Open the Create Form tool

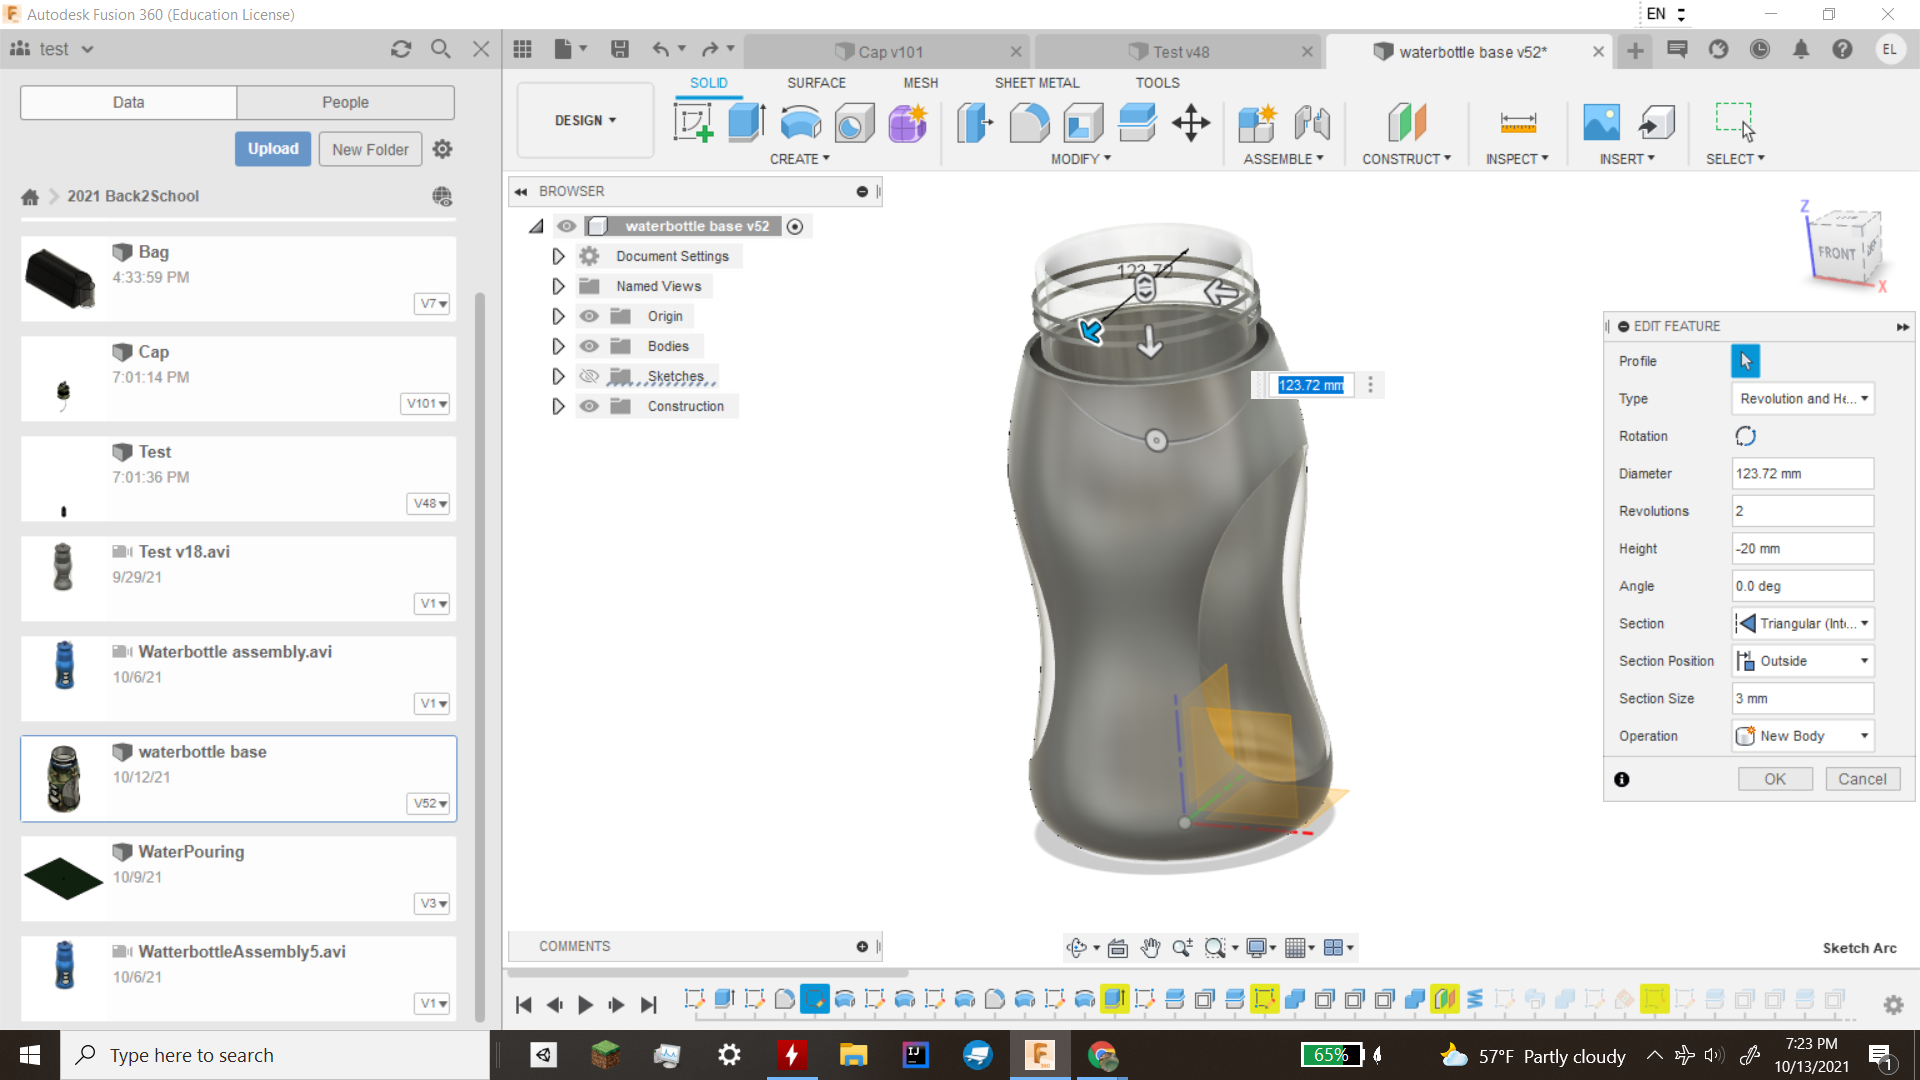pyautogui.click(x=907, y=122)
